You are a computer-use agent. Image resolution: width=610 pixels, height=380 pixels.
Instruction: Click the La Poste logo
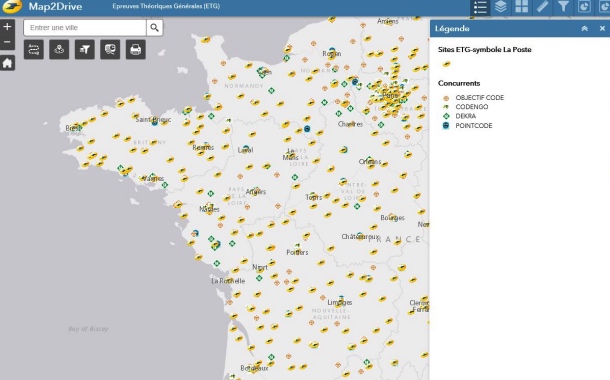point(12,6)
